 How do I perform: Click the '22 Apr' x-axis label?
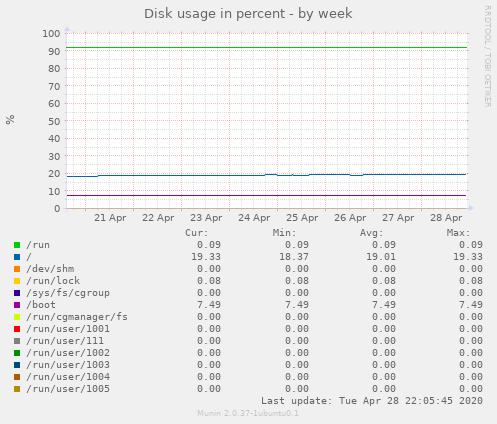[x=158, y=218]
